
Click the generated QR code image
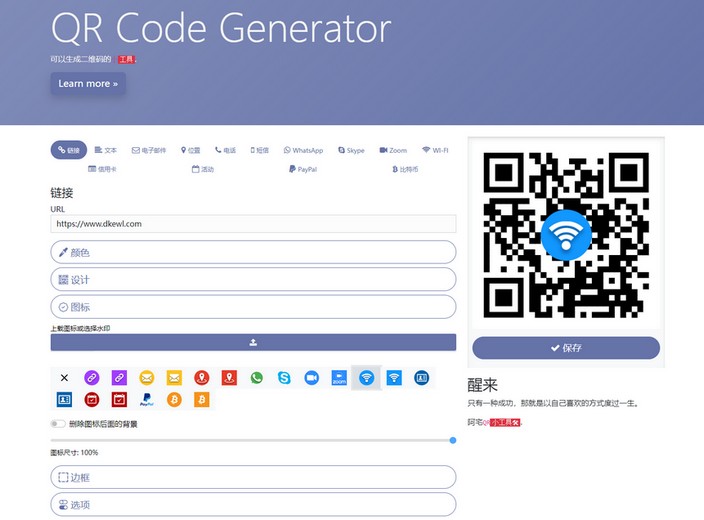[x=566, y=235]
